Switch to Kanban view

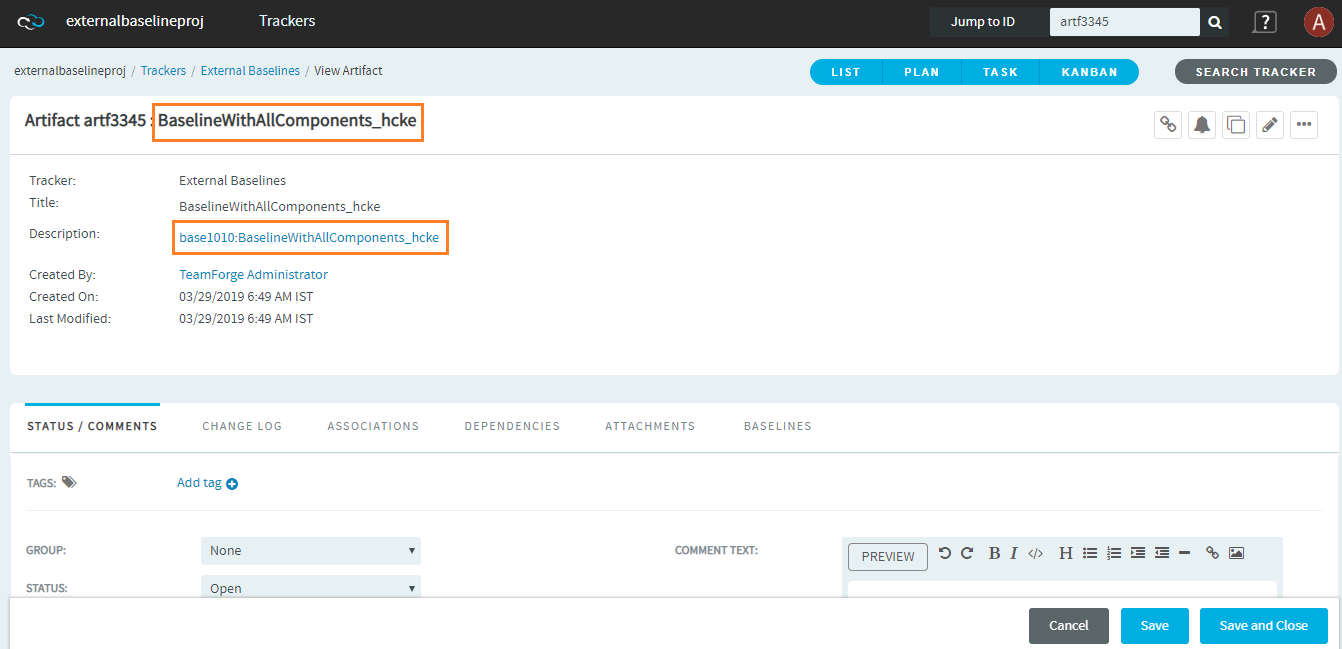pyautogui.click(x=1089, y=72)
